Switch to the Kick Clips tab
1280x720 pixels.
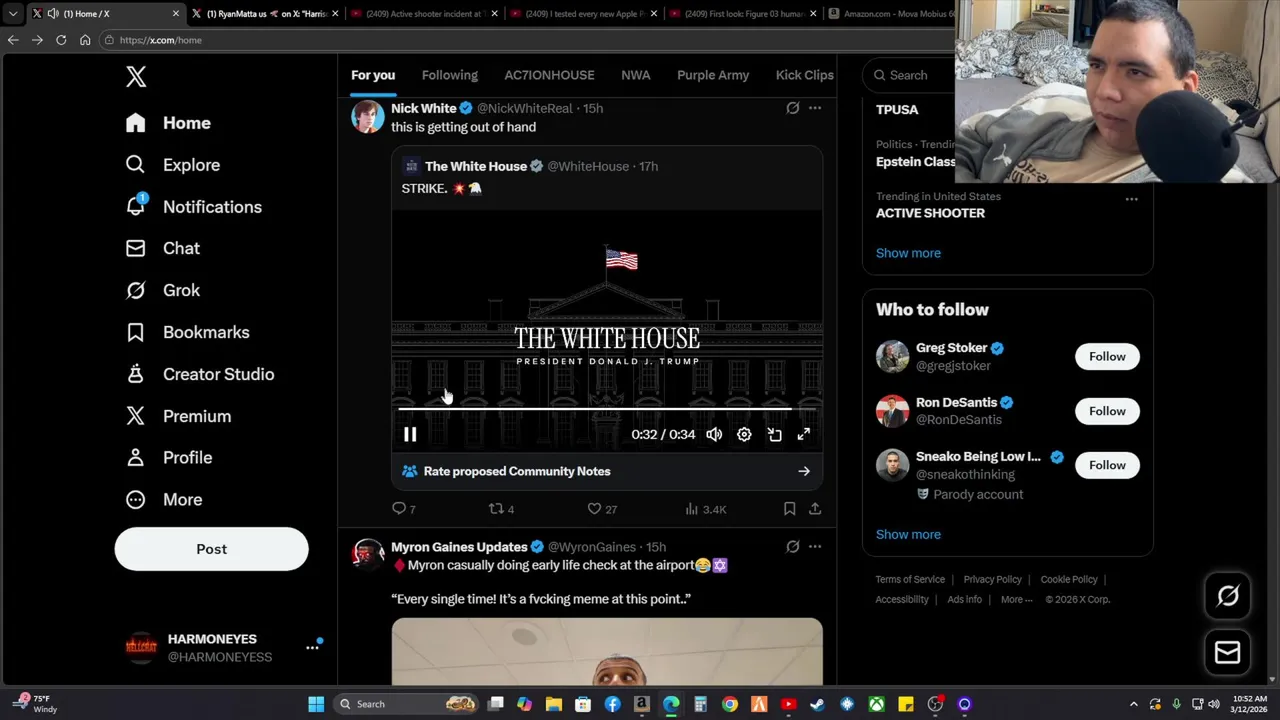(x=804, y=75)
